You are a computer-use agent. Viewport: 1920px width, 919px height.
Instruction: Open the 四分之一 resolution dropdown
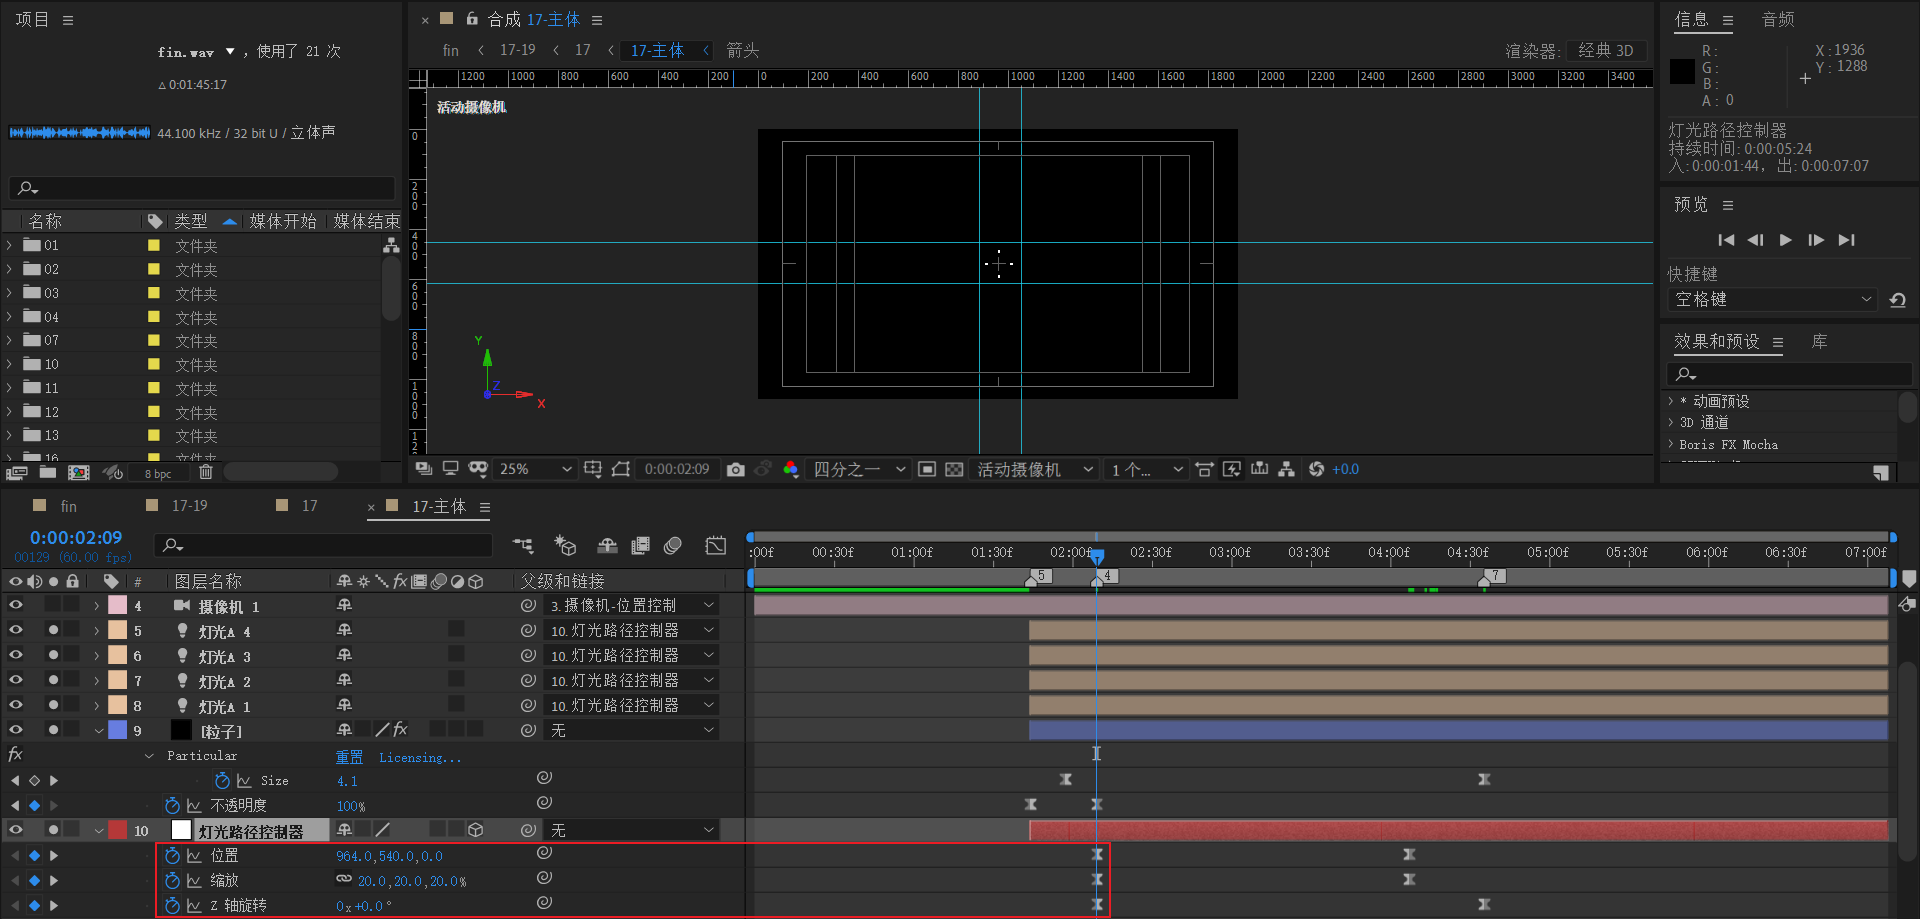click(859, 469)
